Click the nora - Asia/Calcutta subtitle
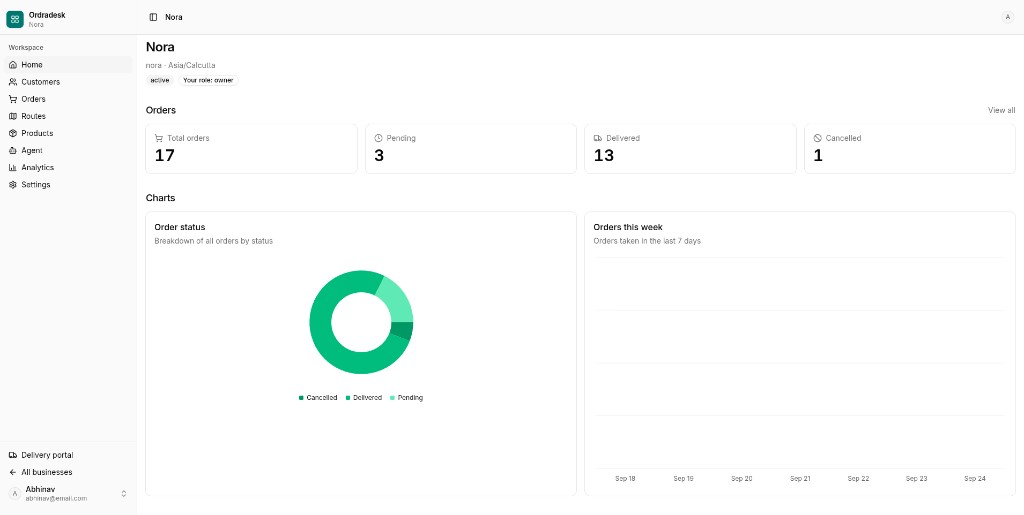Image resolution: width=1024 pixels, height=515 pixels. point(180,65)
